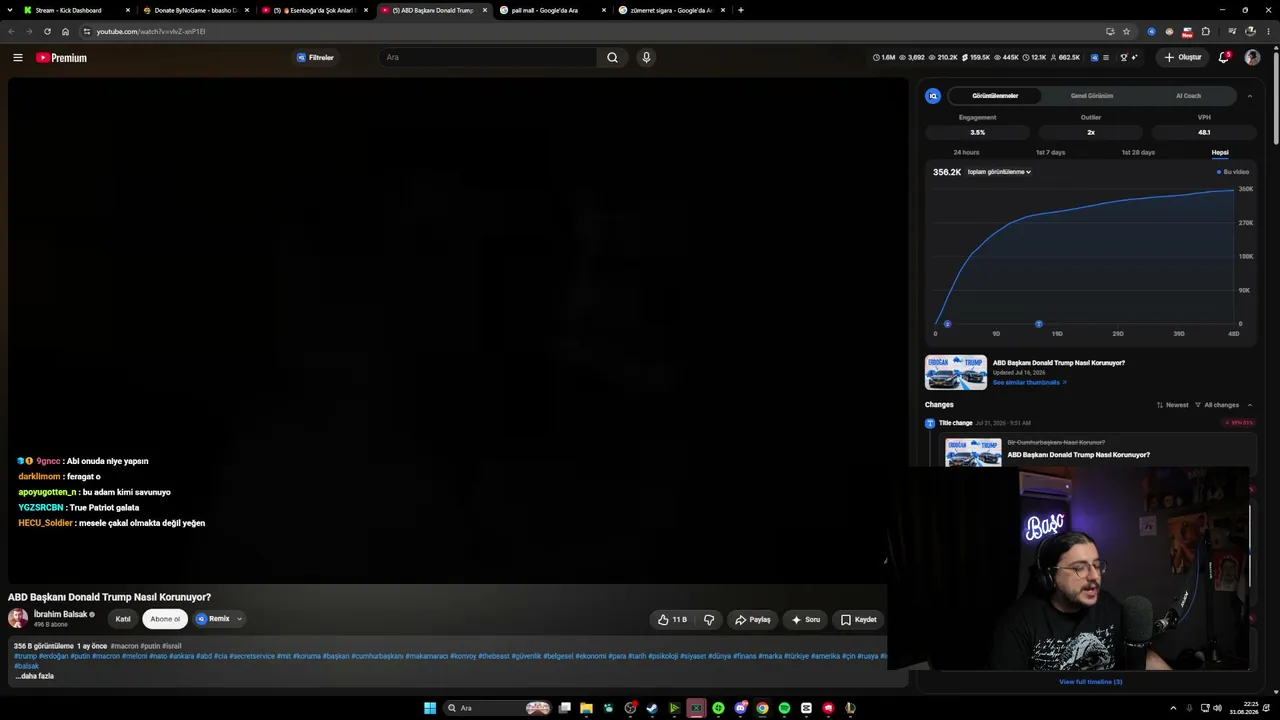Click the Windows taskbar search box
Viewport: 1280px width, 720px height.
[497, 708]
